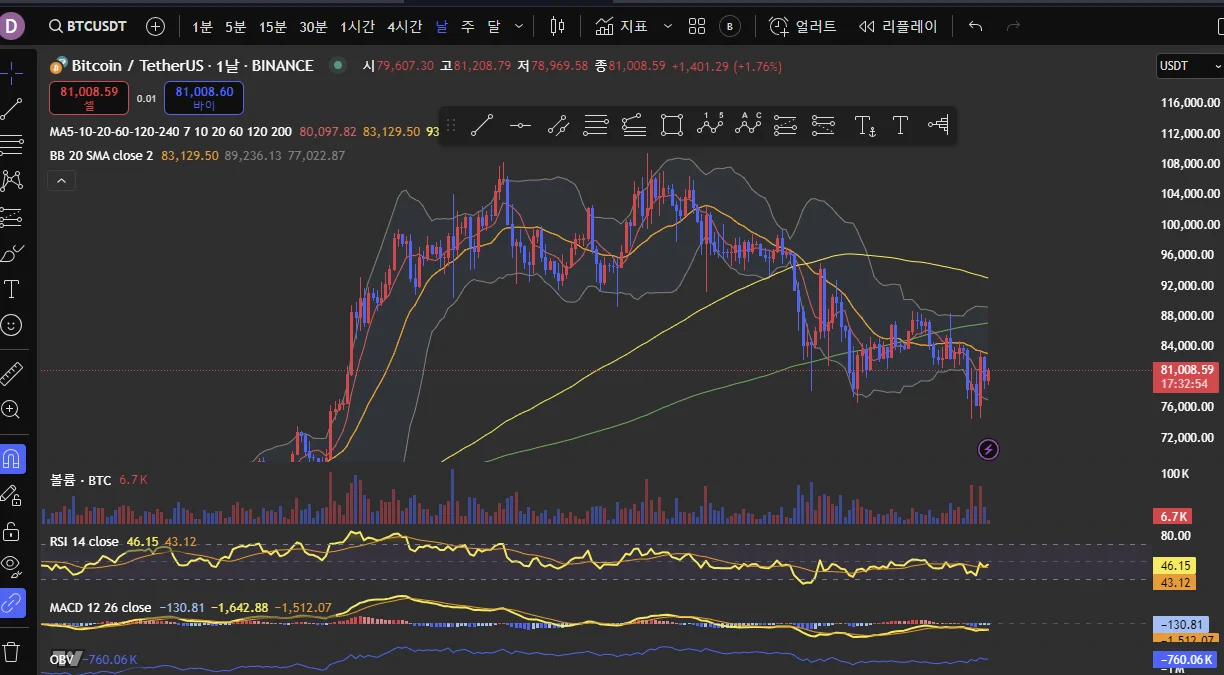Viewport: 1224px width, 675px height.
Task: Open the emoji sticker tool
Action: [x=12, y=325]
